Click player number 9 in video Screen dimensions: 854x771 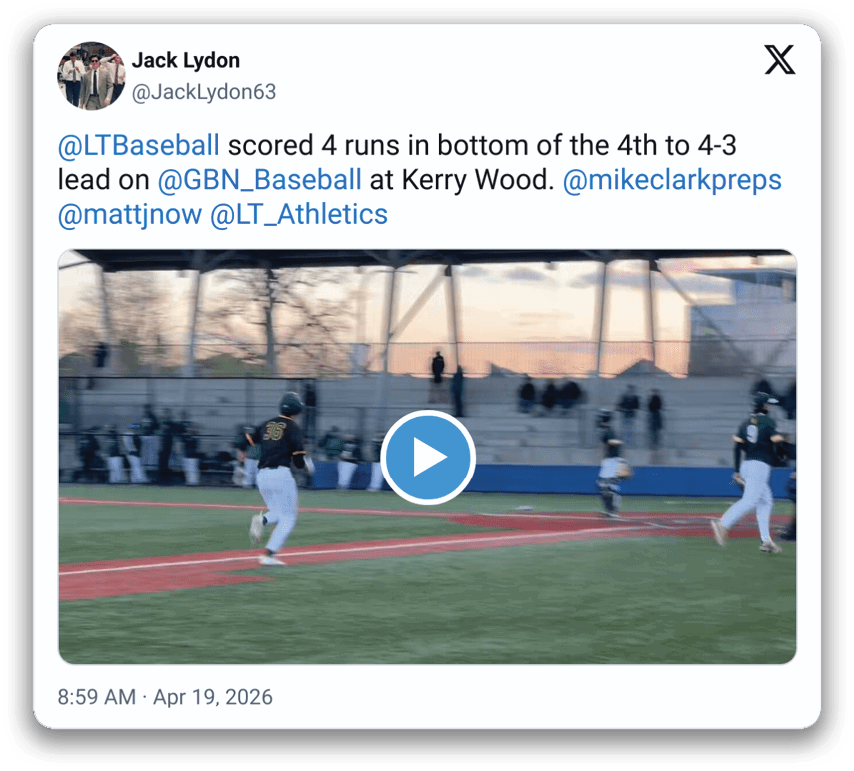[x=753, y=471]
